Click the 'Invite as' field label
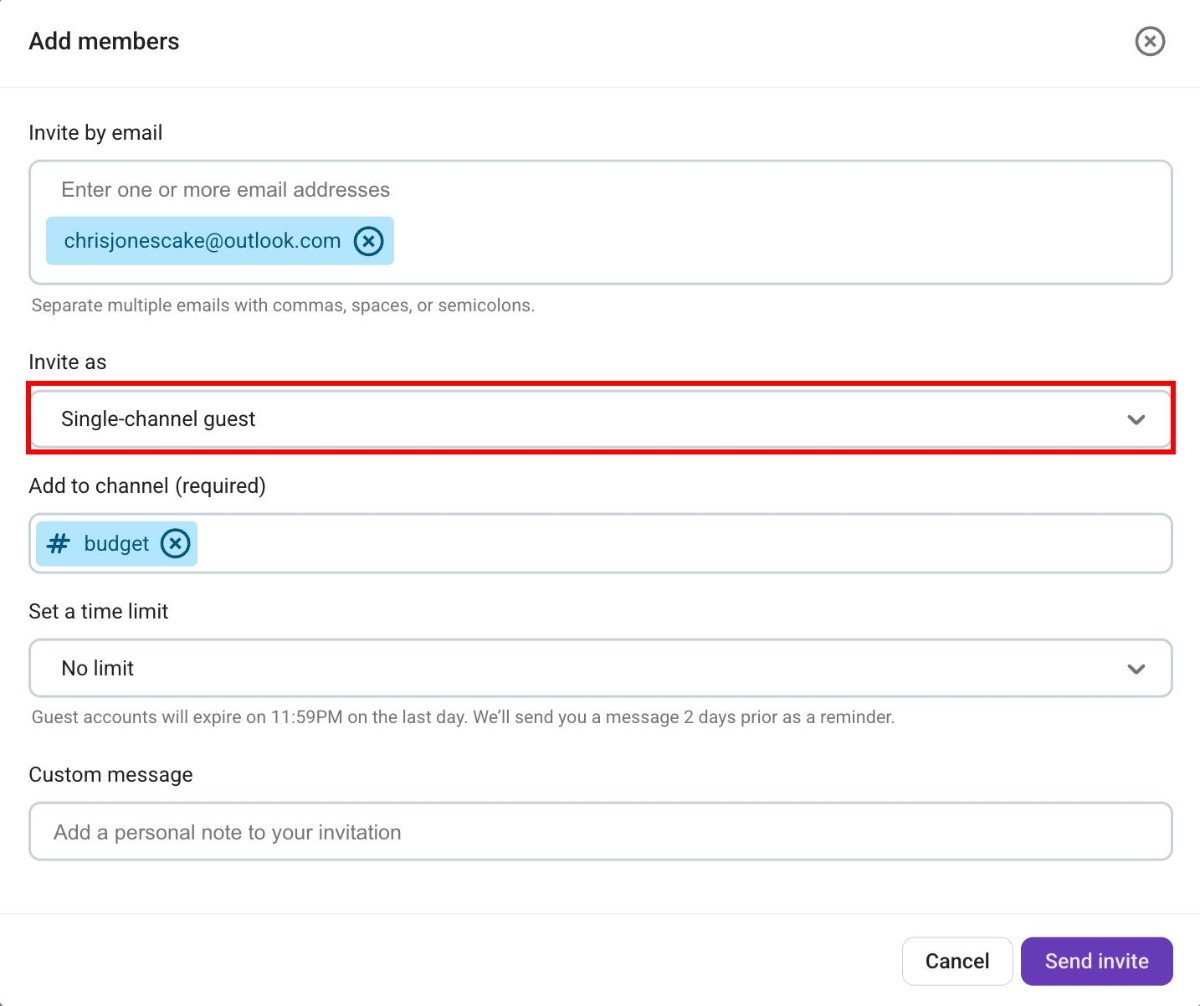The image size is (1200, 1006). click(67, 362)
